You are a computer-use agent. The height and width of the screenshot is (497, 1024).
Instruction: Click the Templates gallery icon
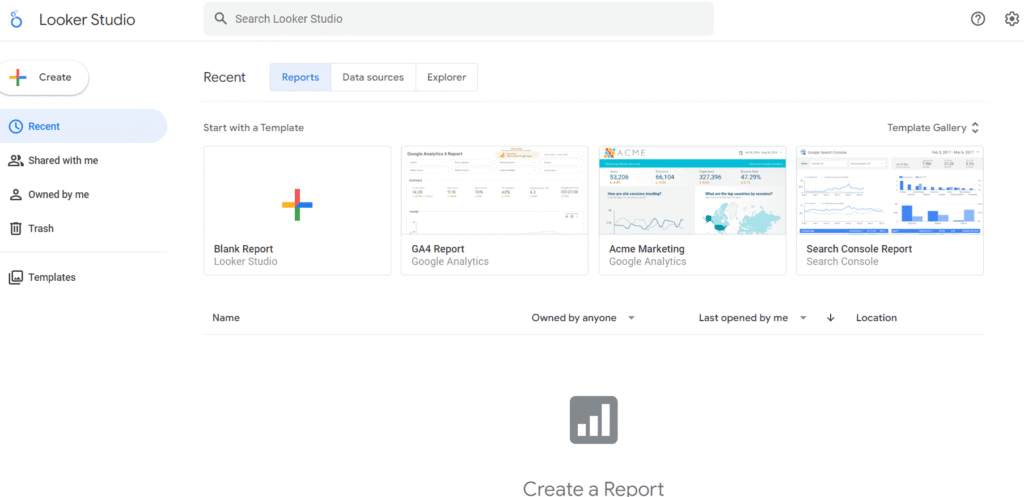(x=16, y=278)
